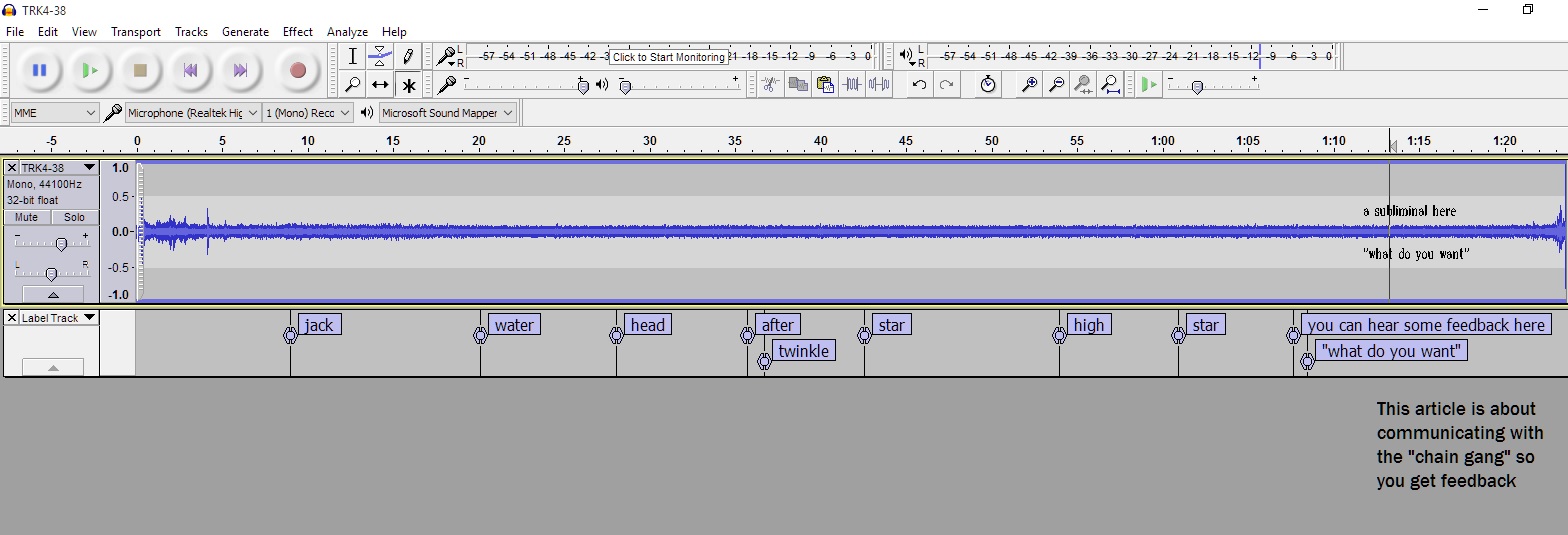Toggle the Multi-Tool asterisk mode
Screen dimensions: 1568x535
pyautogui.click(x=408, y=85)
